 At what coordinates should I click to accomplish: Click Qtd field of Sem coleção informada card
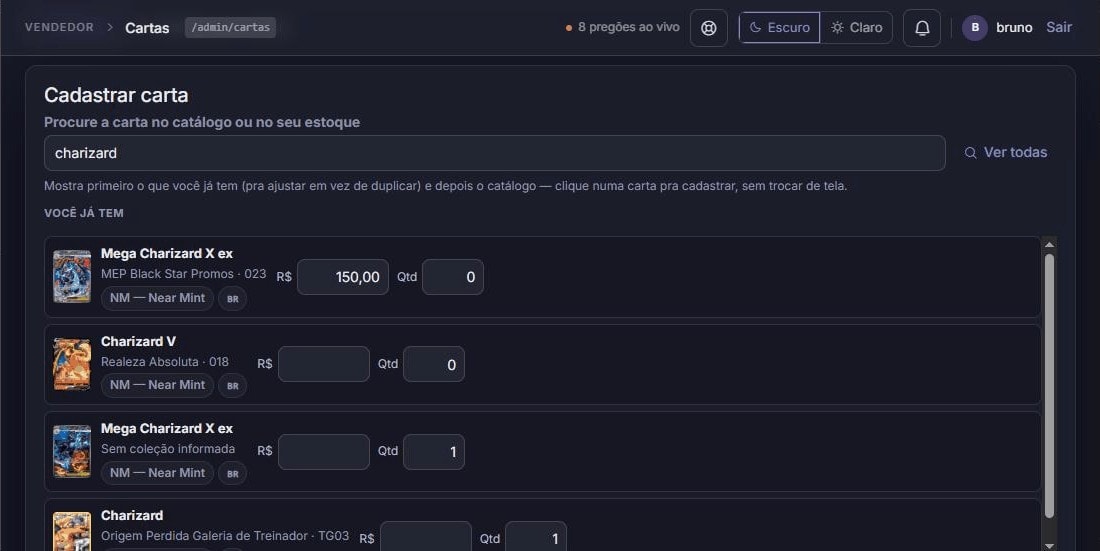(434, 451)
